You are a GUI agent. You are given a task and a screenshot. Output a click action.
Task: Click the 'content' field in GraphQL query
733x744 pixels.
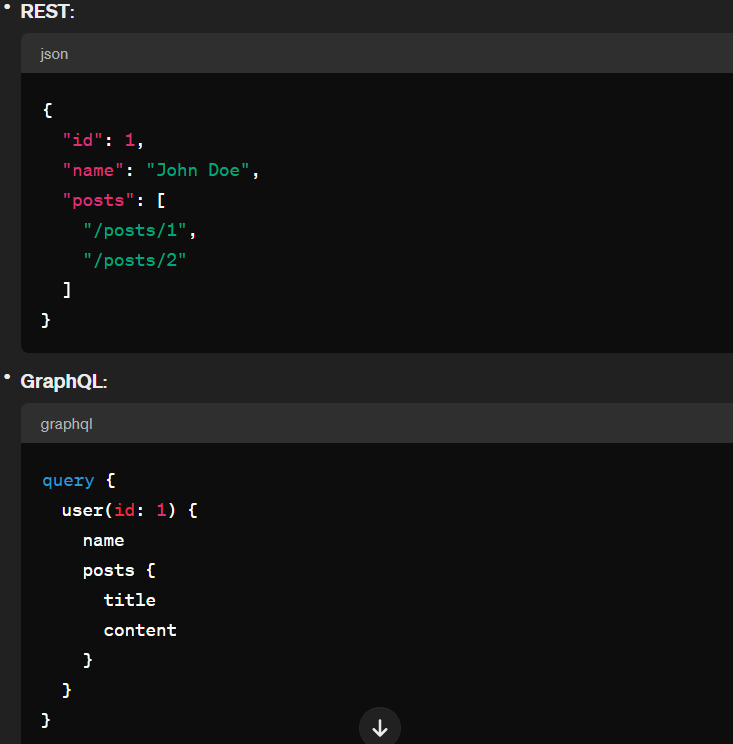click(x=140, y=630)
